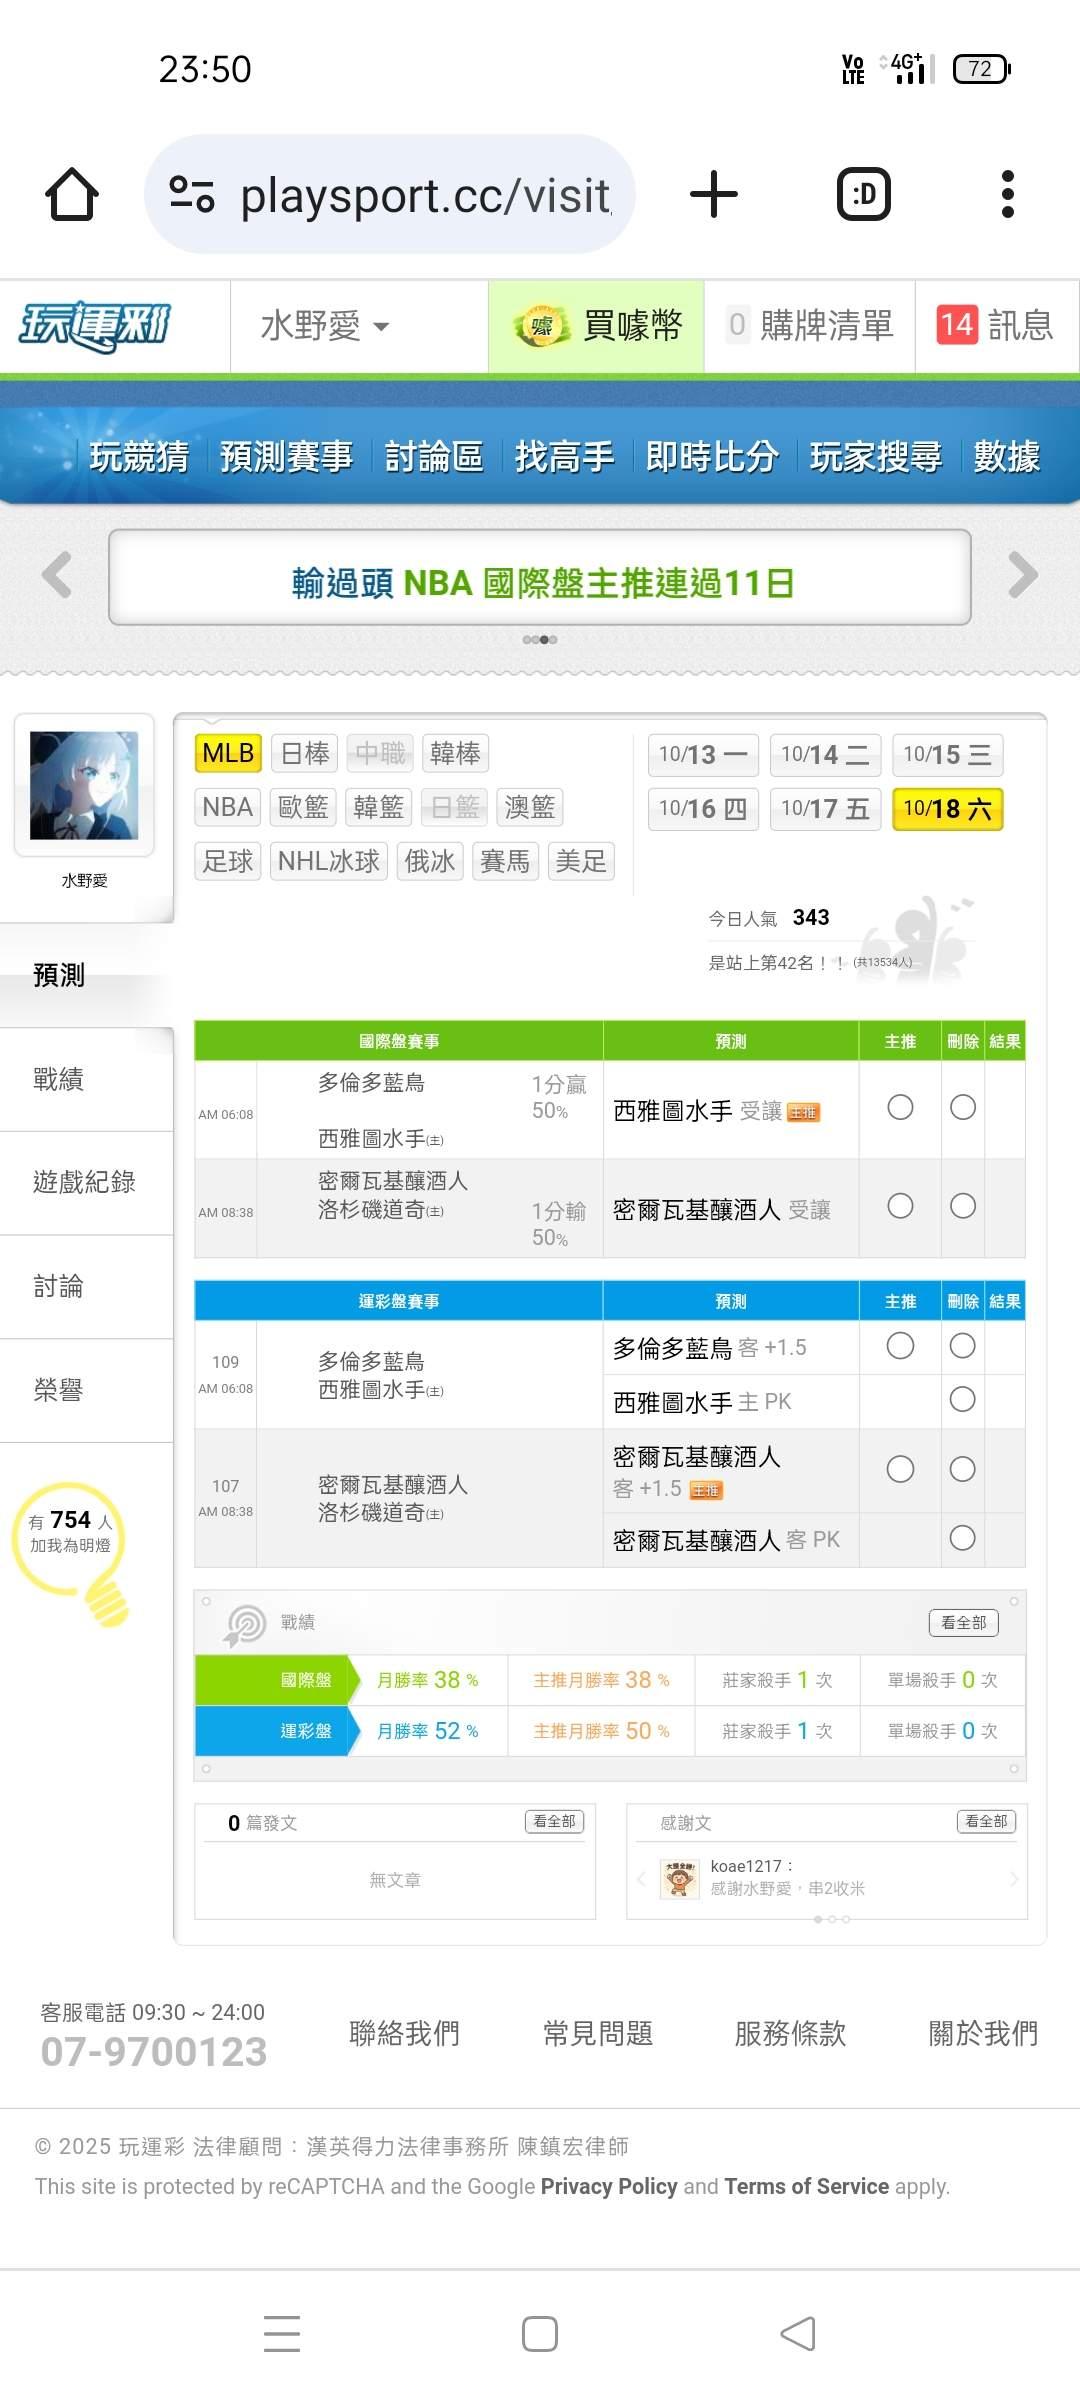Open messages via the red 14 badge
The height and width of the screenshot is (2400, 1080).
click(957, 325)
